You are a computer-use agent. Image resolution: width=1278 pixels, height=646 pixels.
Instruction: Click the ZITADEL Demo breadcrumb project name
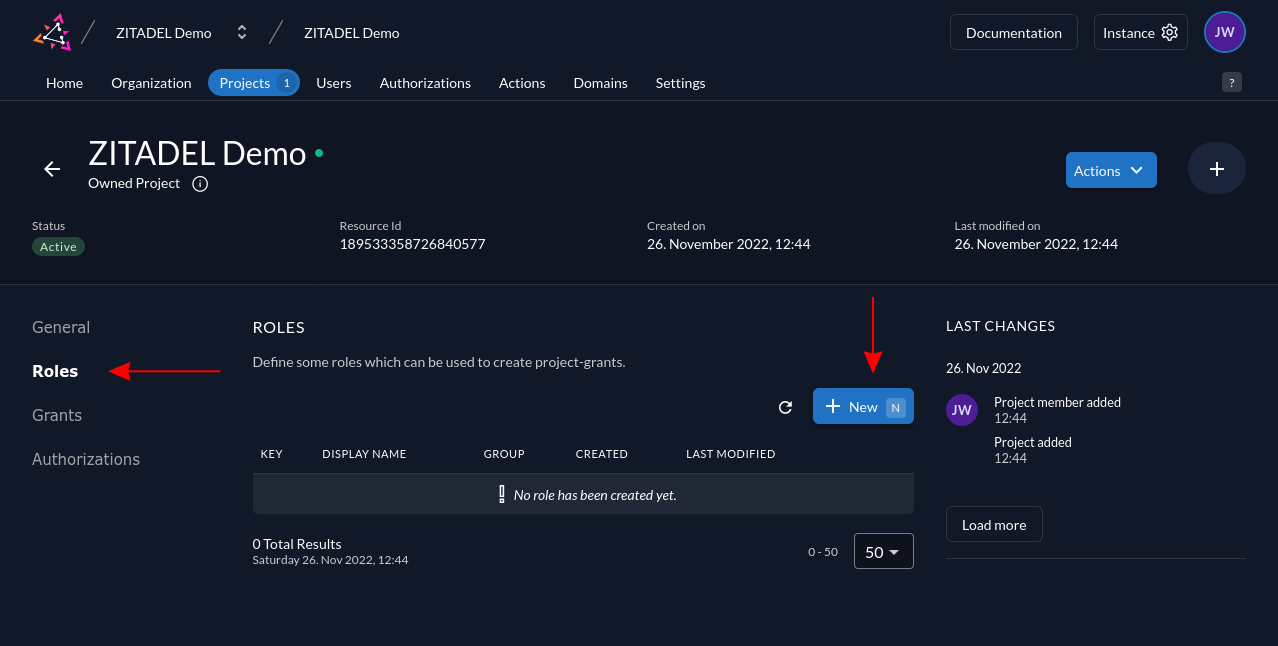[351, 33]
